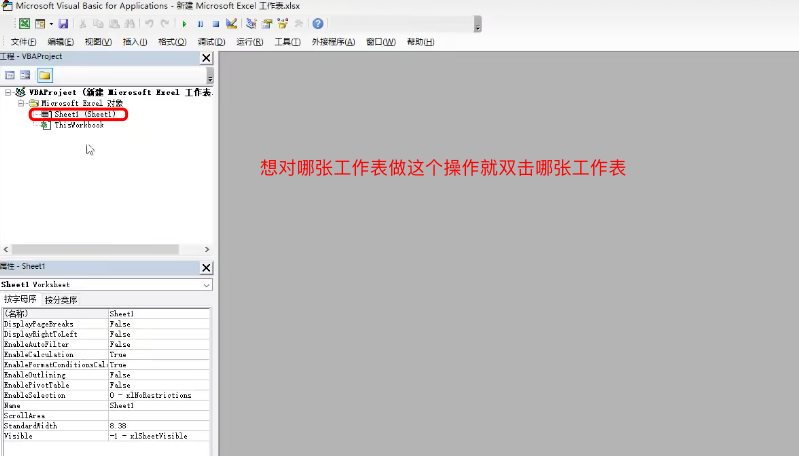
Task: Click project tree scroll right arrow
Action: pyautogui.click(x=207, y=249)
